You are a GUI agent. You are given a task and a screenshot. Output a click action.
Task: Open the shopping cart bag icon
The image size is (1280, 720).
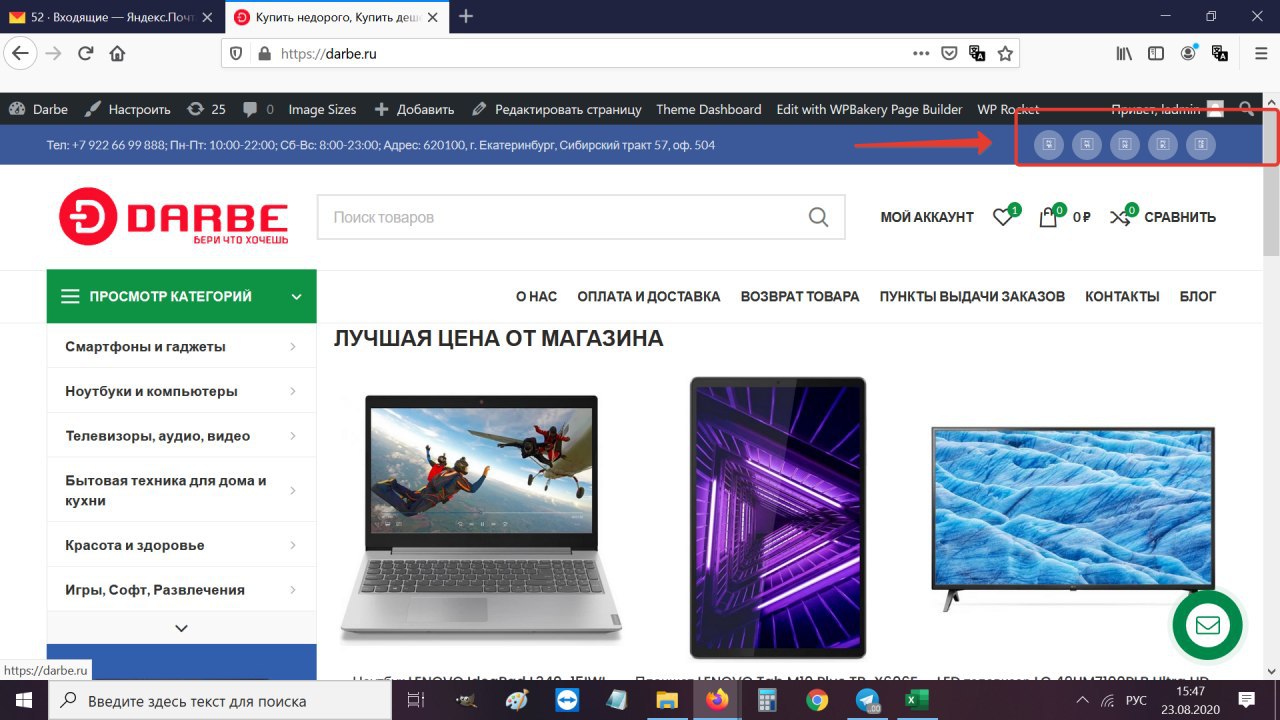[x=1048, y=217]
